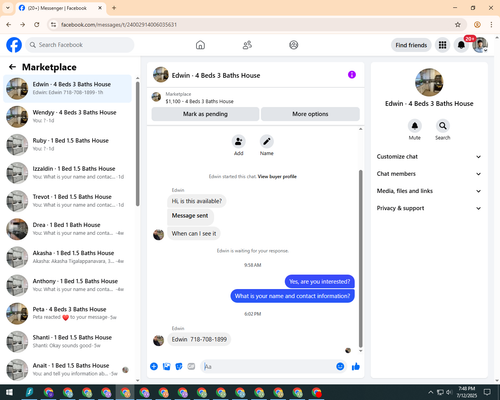This screenshot has height=400, width=500.
Task: Click the chat messages scrollbar
Action: click(x=360, y=259)
